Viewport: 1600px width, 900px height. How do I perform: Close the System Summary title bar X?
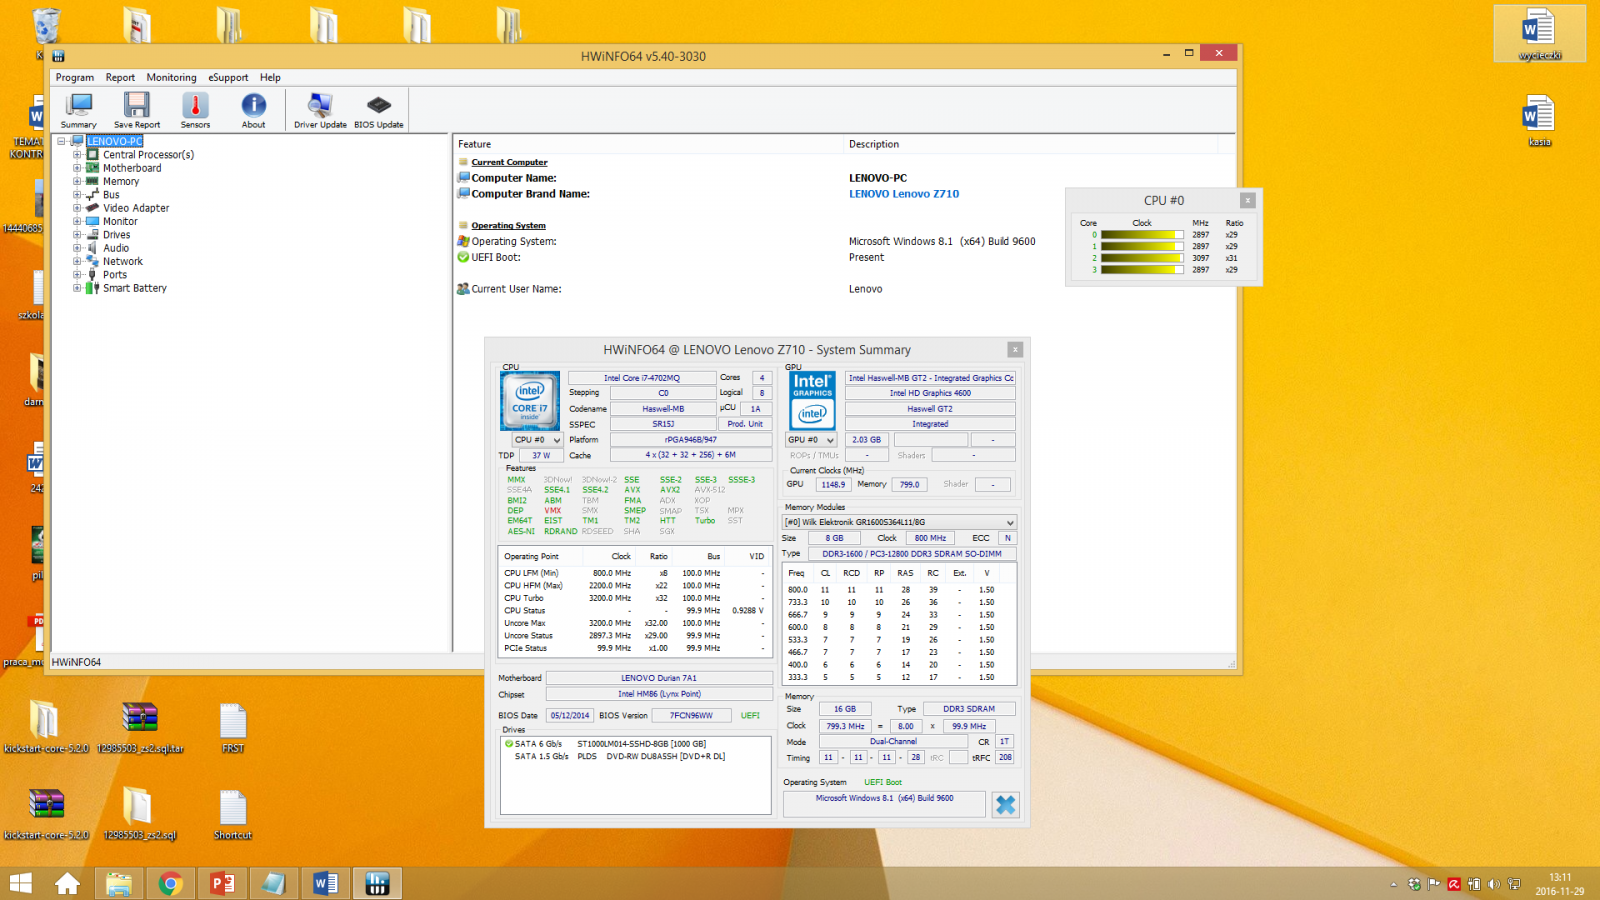(x=1015, y=350)
